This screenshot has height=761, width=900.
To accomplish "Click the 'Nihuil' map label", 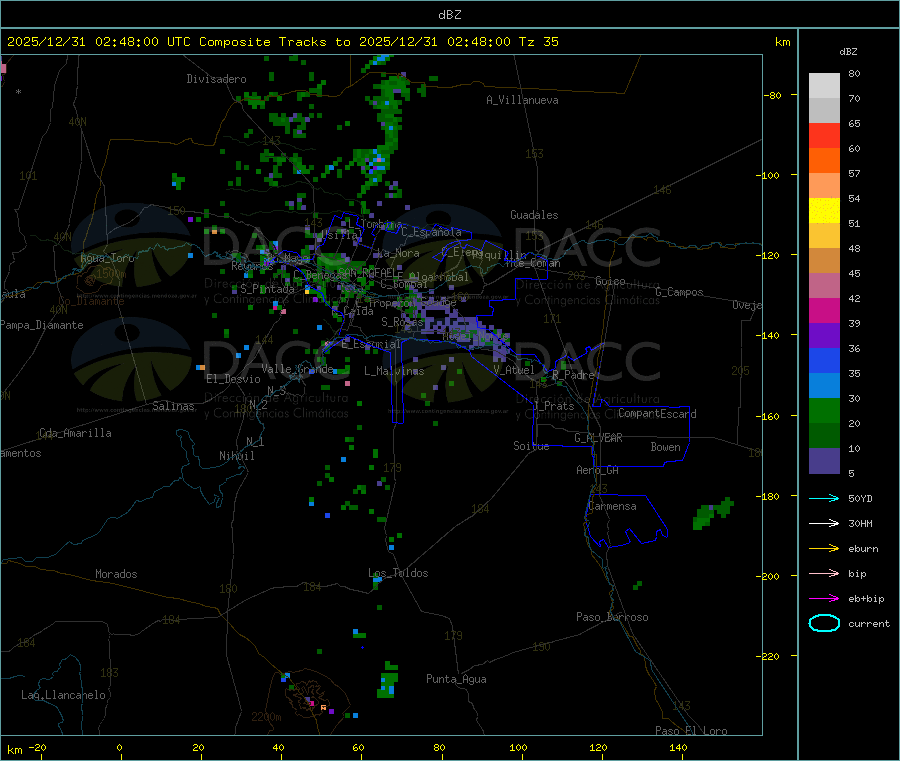I will point(236,456).
